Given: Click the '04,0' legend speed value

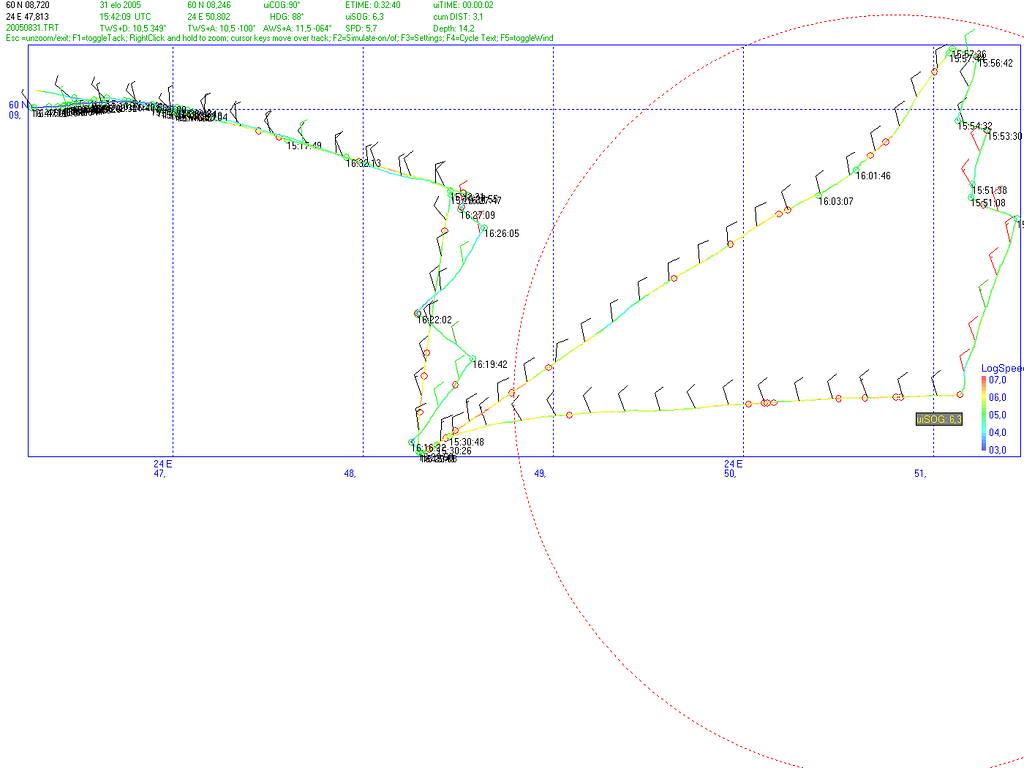Looking at the screenshot, I should (x=997, y=432).
